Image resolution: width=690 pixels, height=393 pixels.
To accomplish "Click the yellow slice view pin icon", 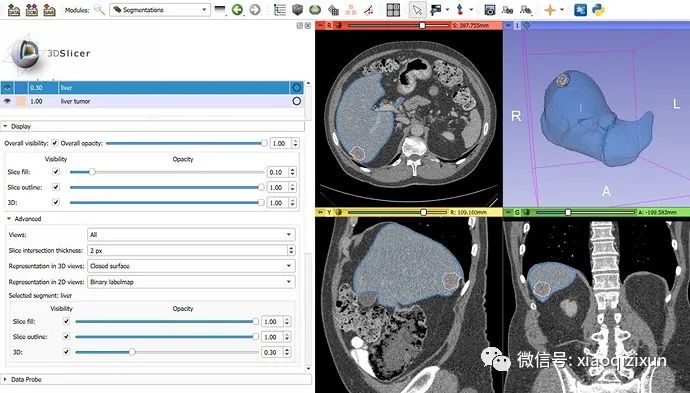I will tap(321, 212).
